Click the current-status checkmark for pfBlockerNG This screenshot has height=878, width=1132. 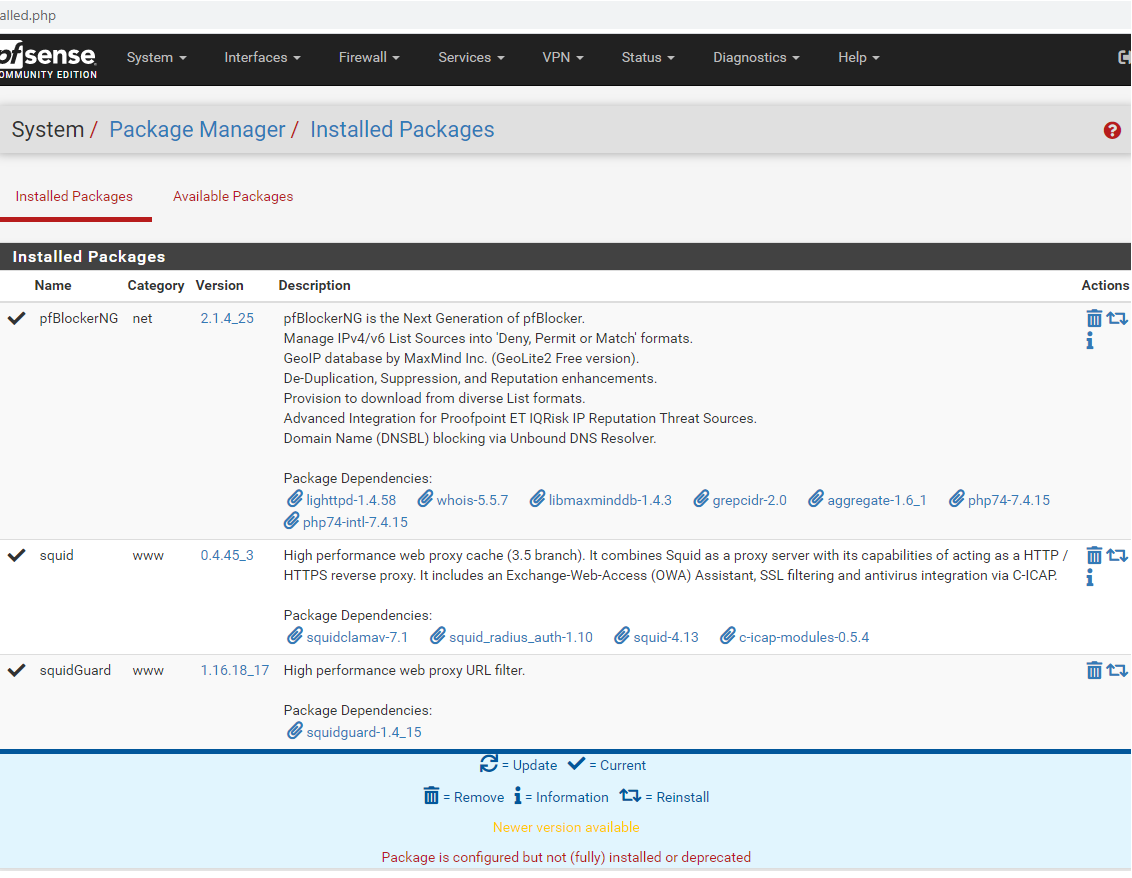17,318
